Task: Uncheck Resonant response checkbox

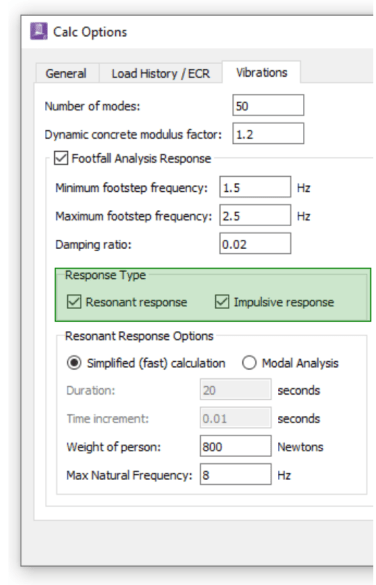Action: click(74, 302)
